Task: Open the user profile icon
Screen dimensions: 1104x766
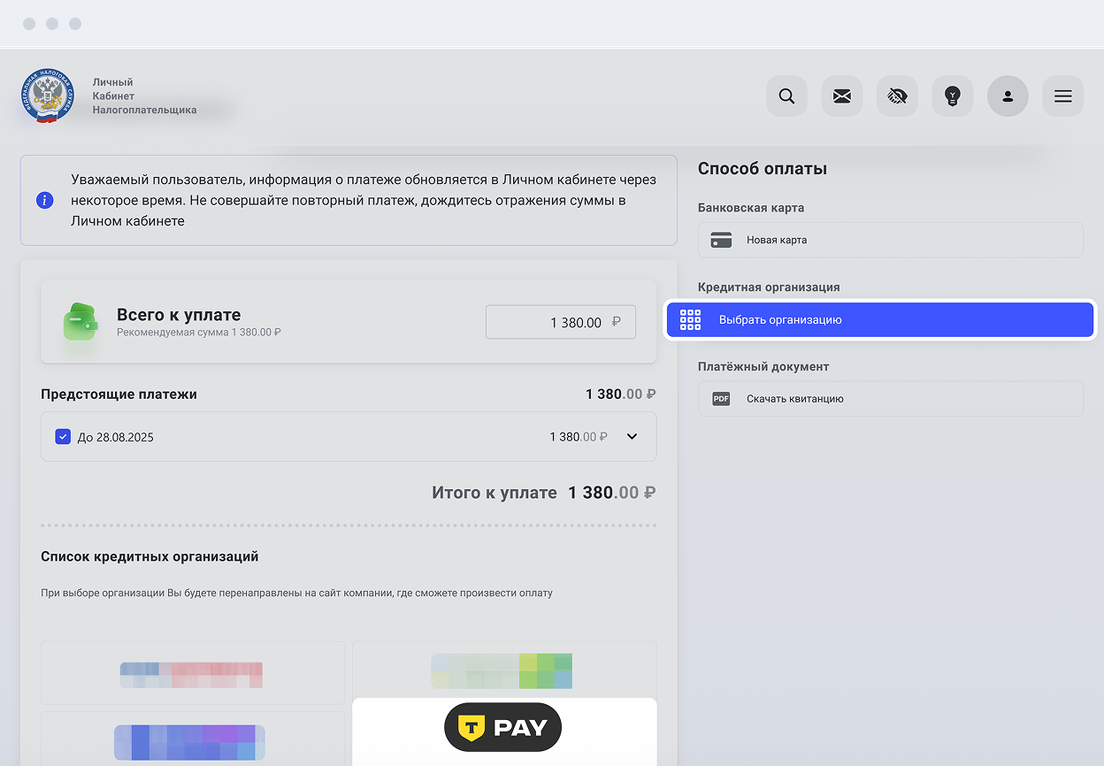Action: (x=1007, y=97)
